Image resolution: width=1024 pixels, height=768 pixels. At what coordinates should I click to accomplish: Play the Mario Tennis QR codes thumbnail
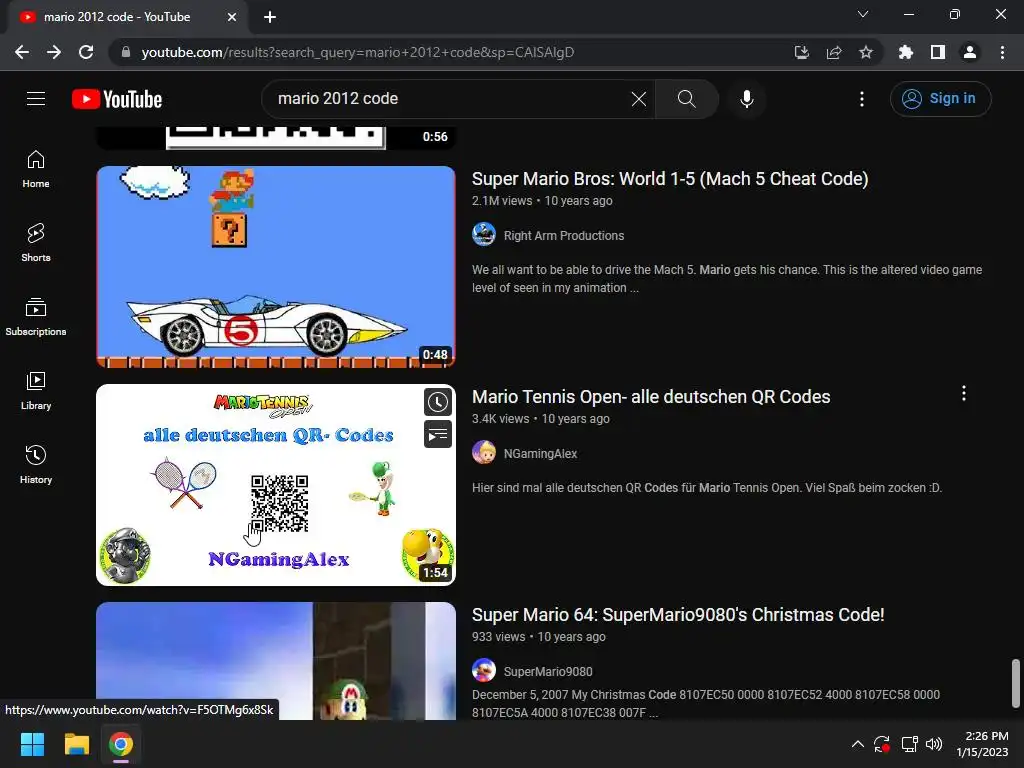(x=276, y=485)
